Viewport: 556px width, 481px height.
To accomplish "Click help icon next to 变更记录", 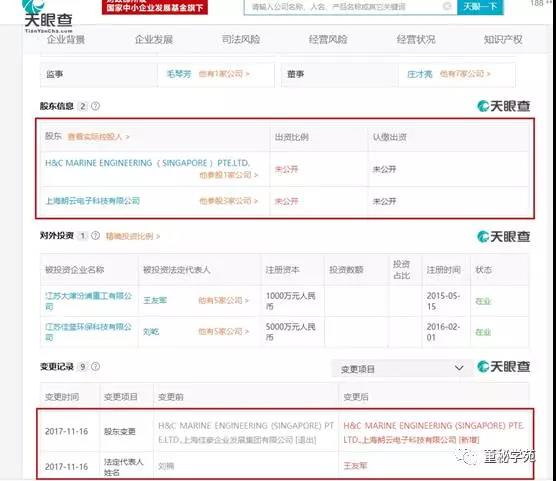I will (x=95, y=366).
